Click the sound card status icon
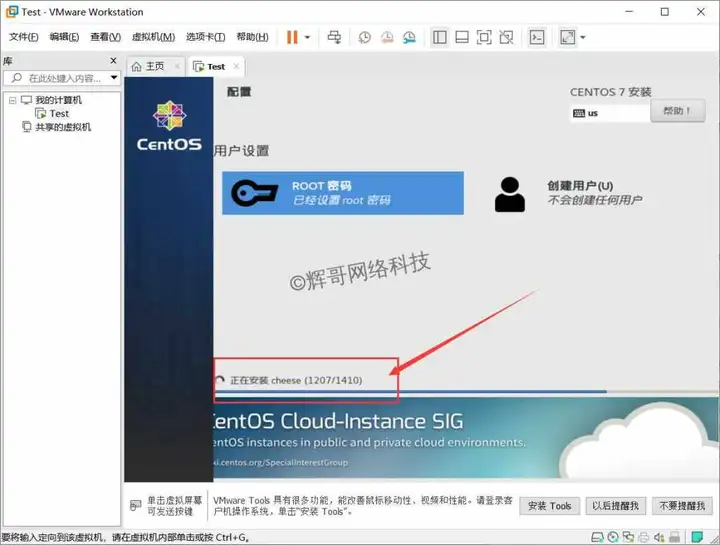 click(659, 537)
